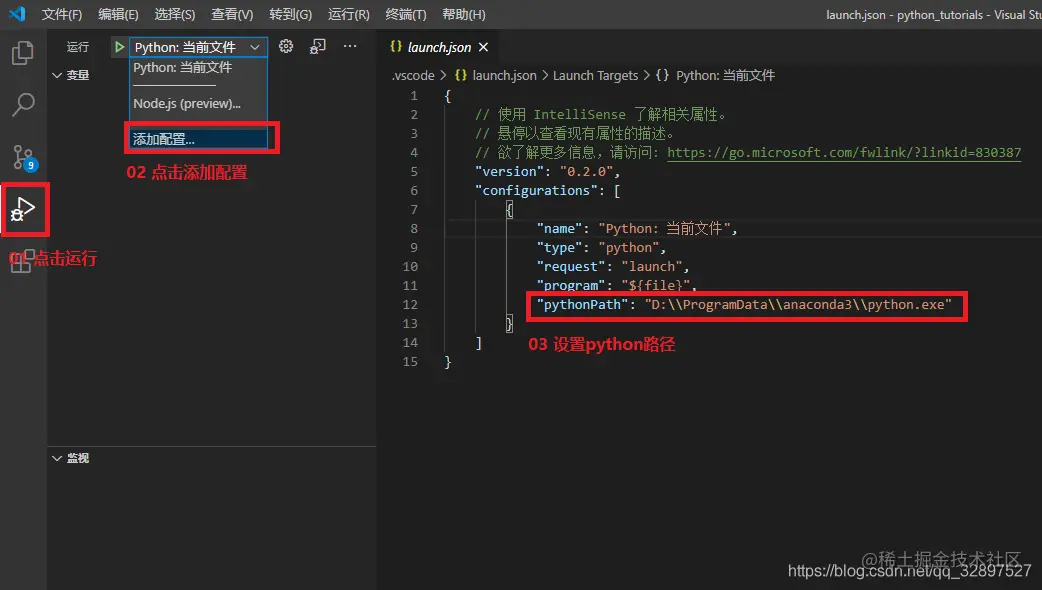
Task: Open the 转到(G) menu
Action: tap(290, 15)
